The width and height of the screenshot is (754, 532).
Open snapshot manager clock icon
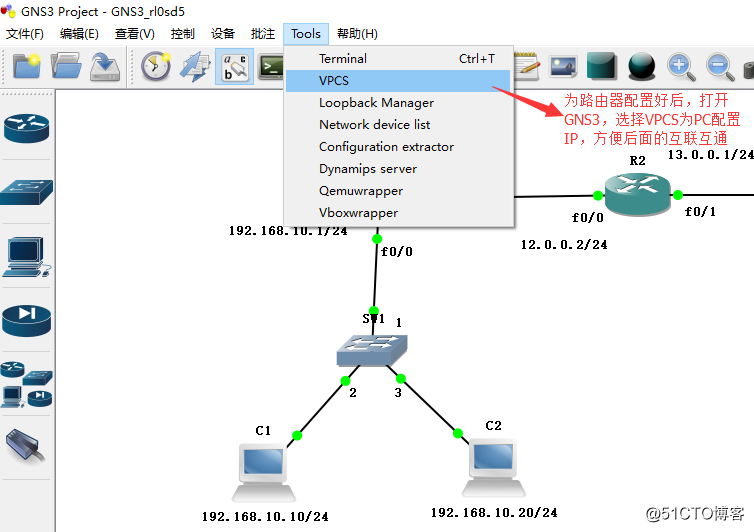[x=156, y=66]
